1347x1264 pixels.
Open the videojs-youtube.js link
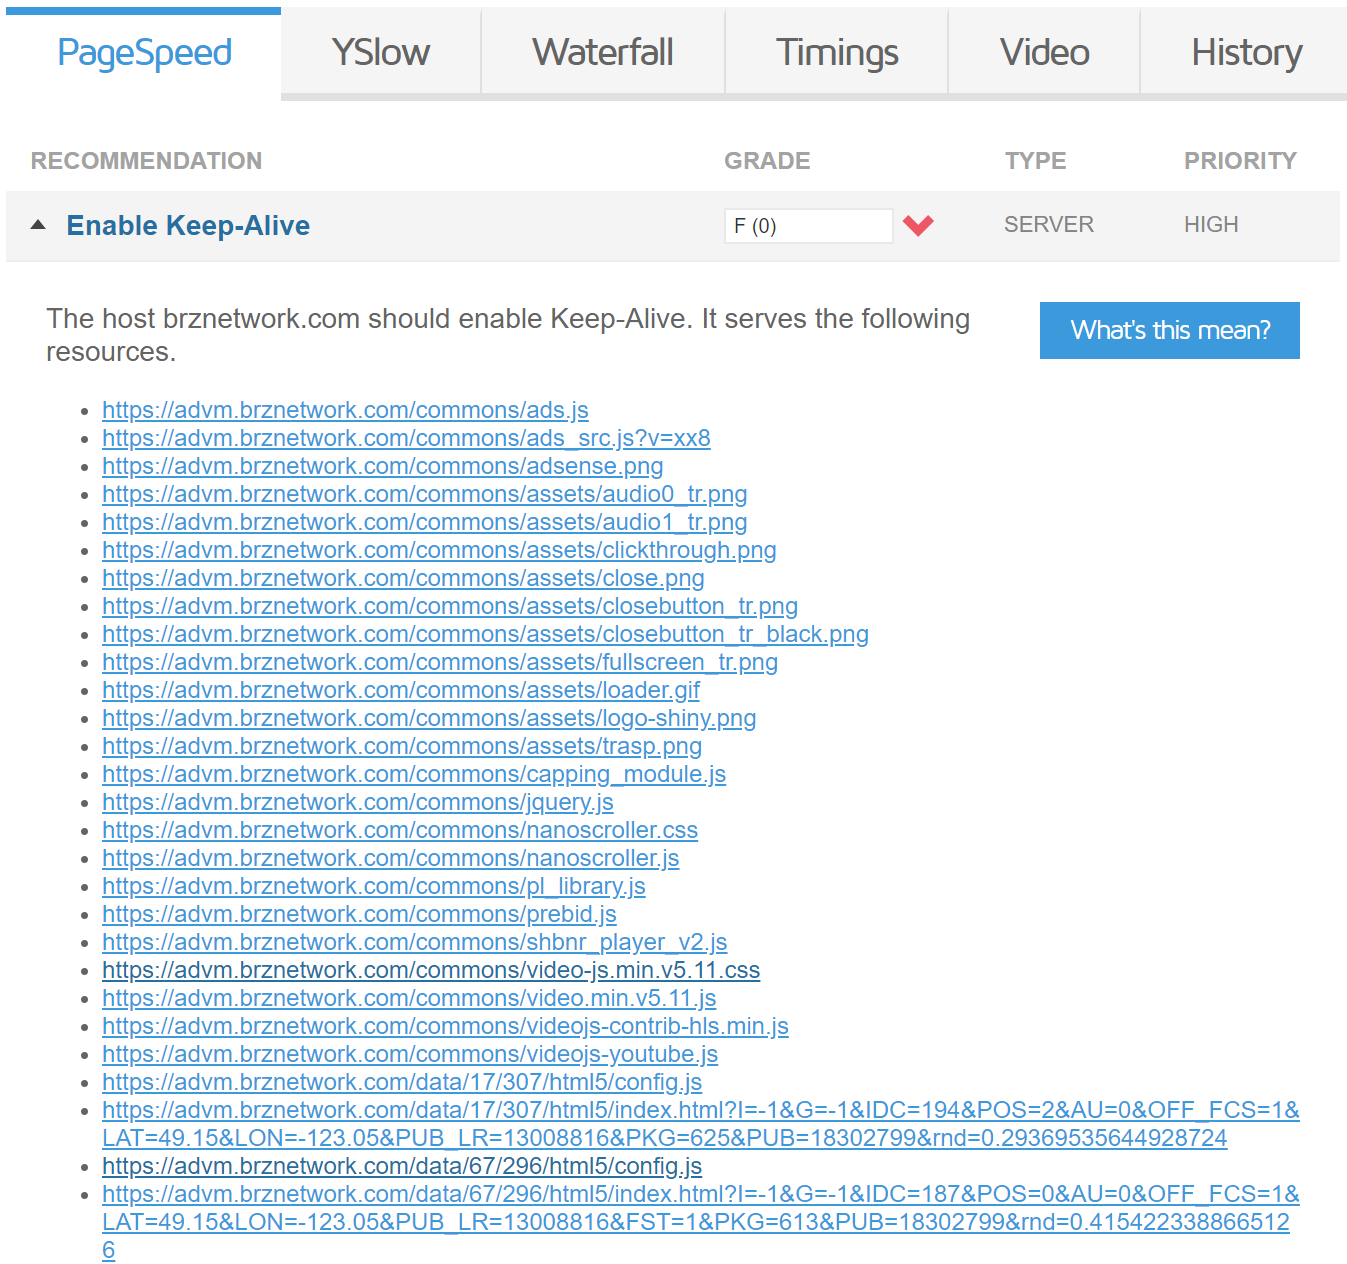409,1054
